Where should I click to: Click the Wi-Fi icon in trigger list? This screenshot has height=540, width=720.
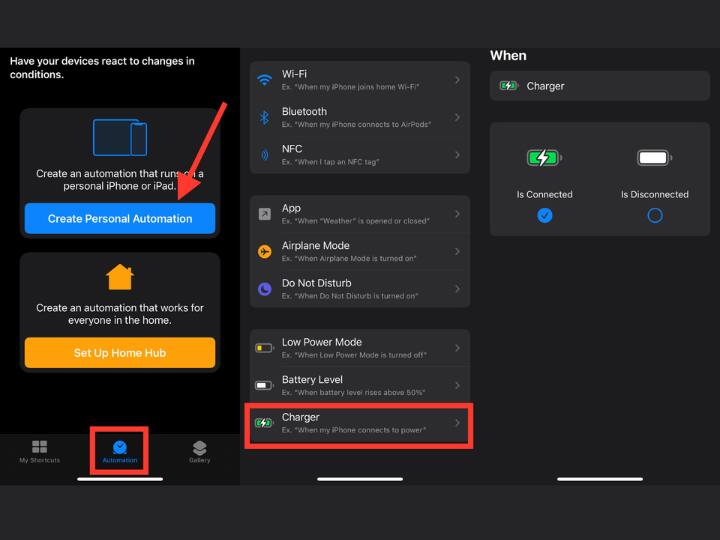click(x=265, y=80)
